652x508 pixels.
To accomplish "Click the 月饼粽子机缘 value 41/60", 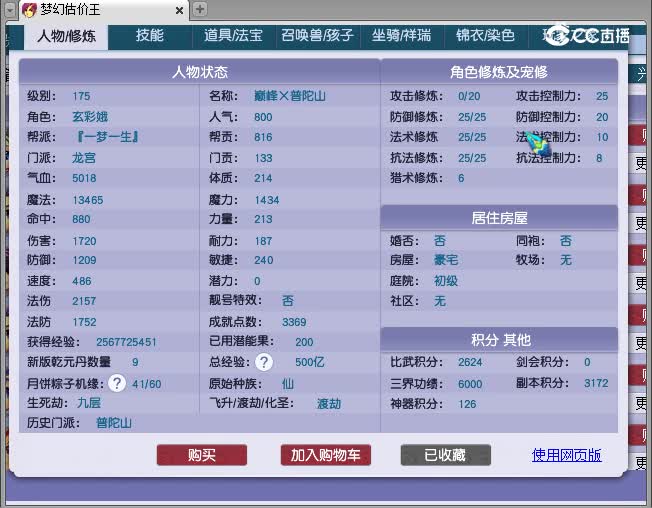I will point(147,384).
